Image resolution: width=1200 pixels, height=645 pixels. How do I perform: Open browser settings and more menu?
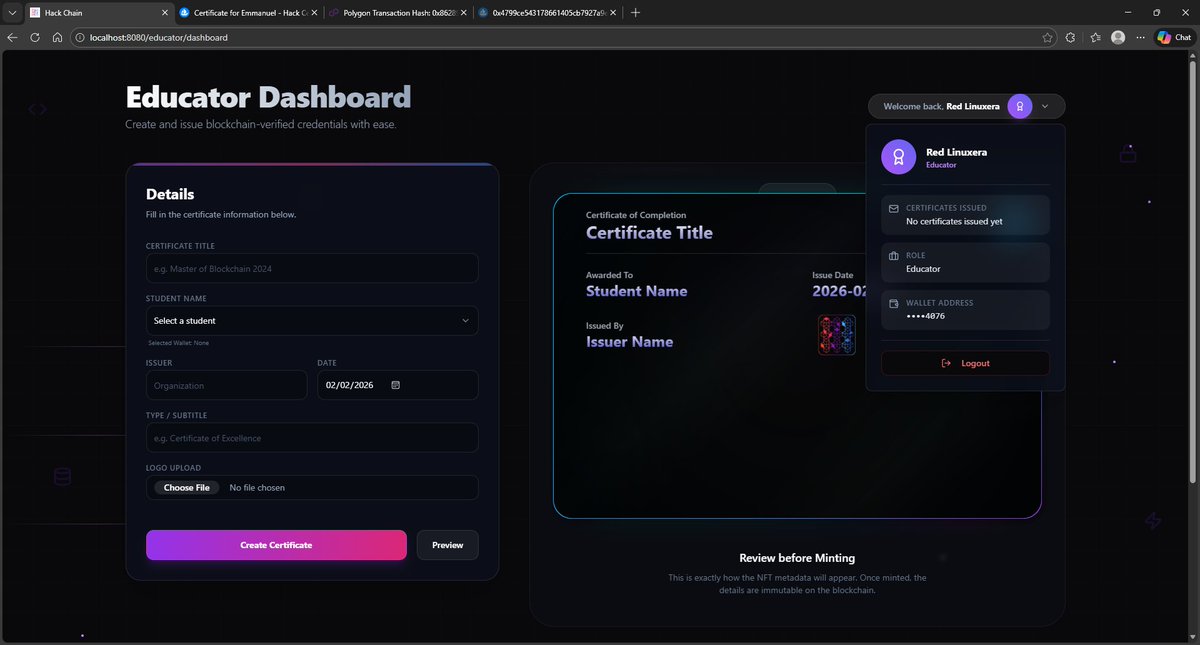click(1140, 37)
